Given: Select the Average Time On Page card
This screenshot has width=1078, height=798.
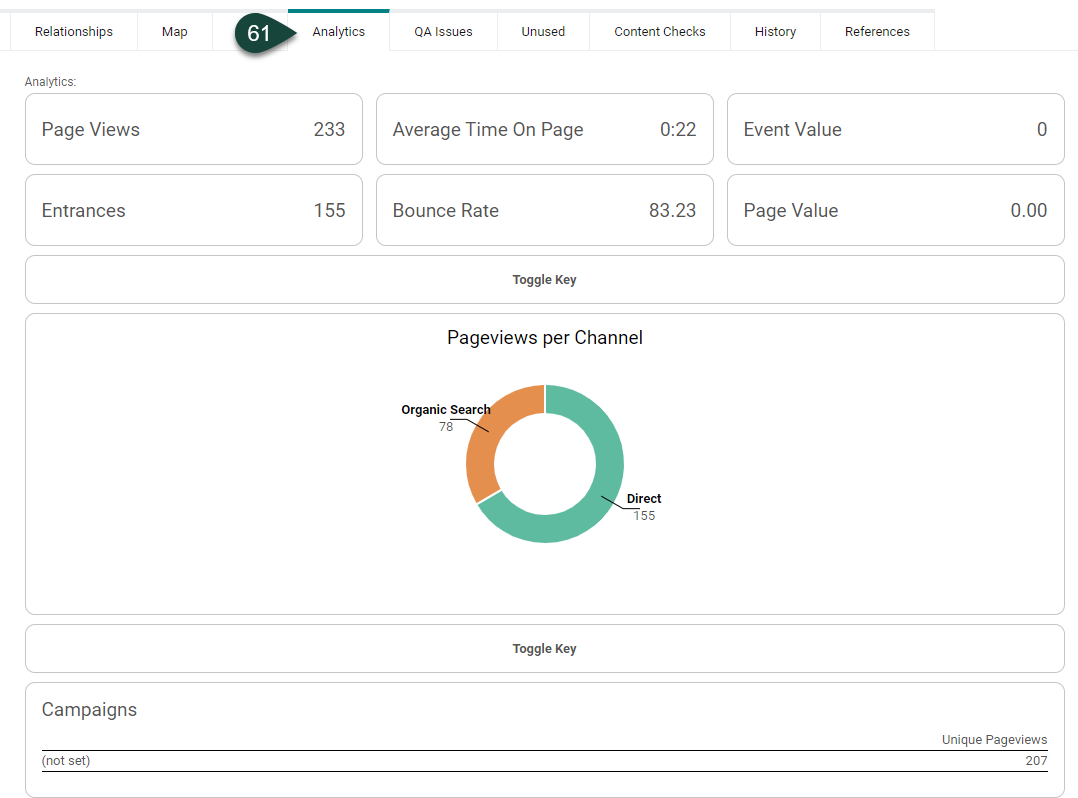Looking at the screenshot, I should (x=544, y=129).
